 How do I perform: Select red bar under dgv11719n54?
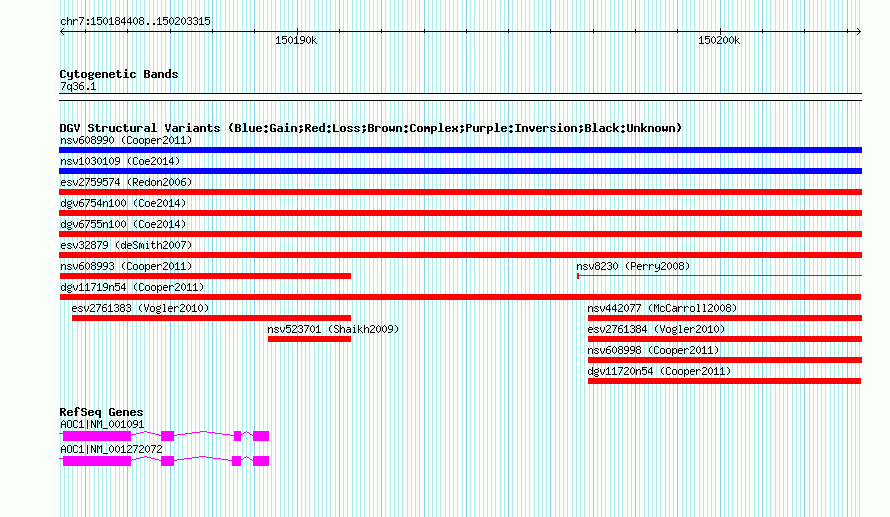[x=460, y=297]
